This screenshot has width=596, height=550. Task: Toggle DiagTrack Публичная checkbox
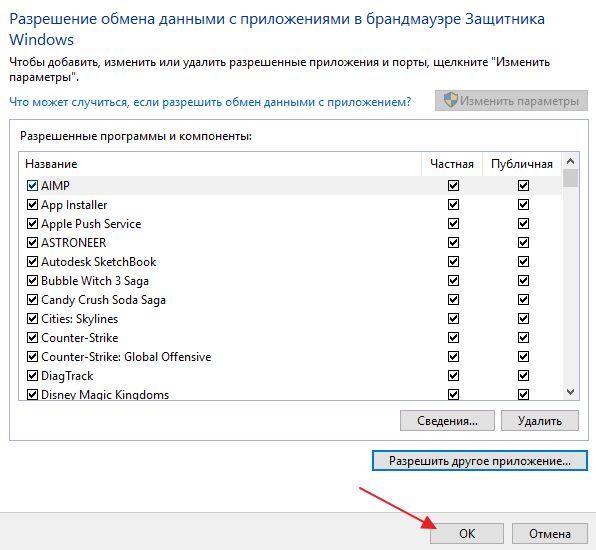pyautogui.click(x=523, y=376)
